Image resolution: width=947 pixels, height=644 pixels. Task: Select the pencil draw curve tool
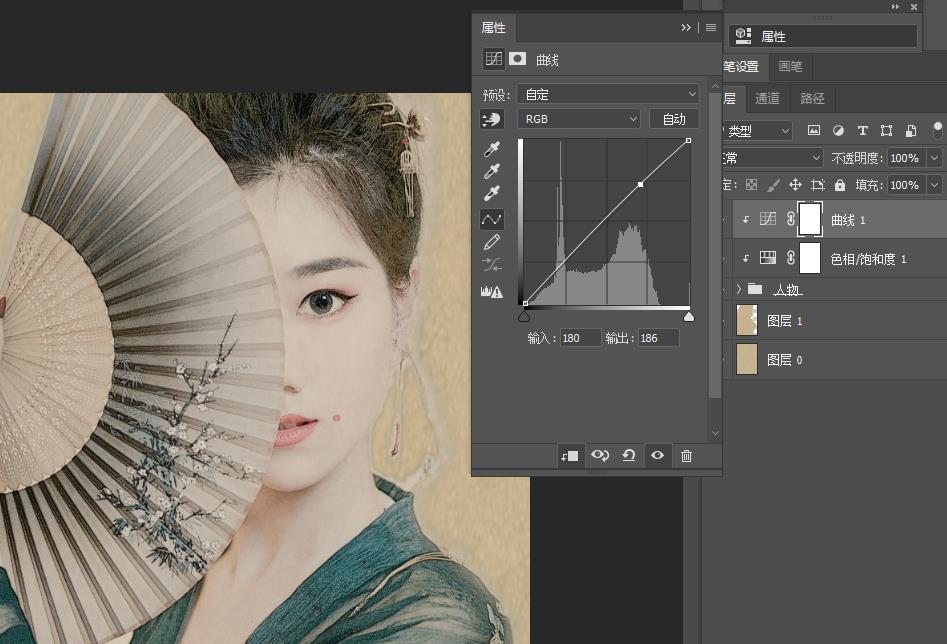pos(491,242)
